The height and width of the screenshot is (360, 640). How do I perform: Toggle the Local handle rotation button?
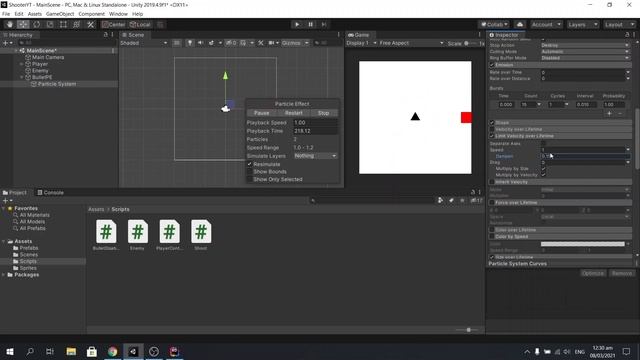[x=140, y=24]
